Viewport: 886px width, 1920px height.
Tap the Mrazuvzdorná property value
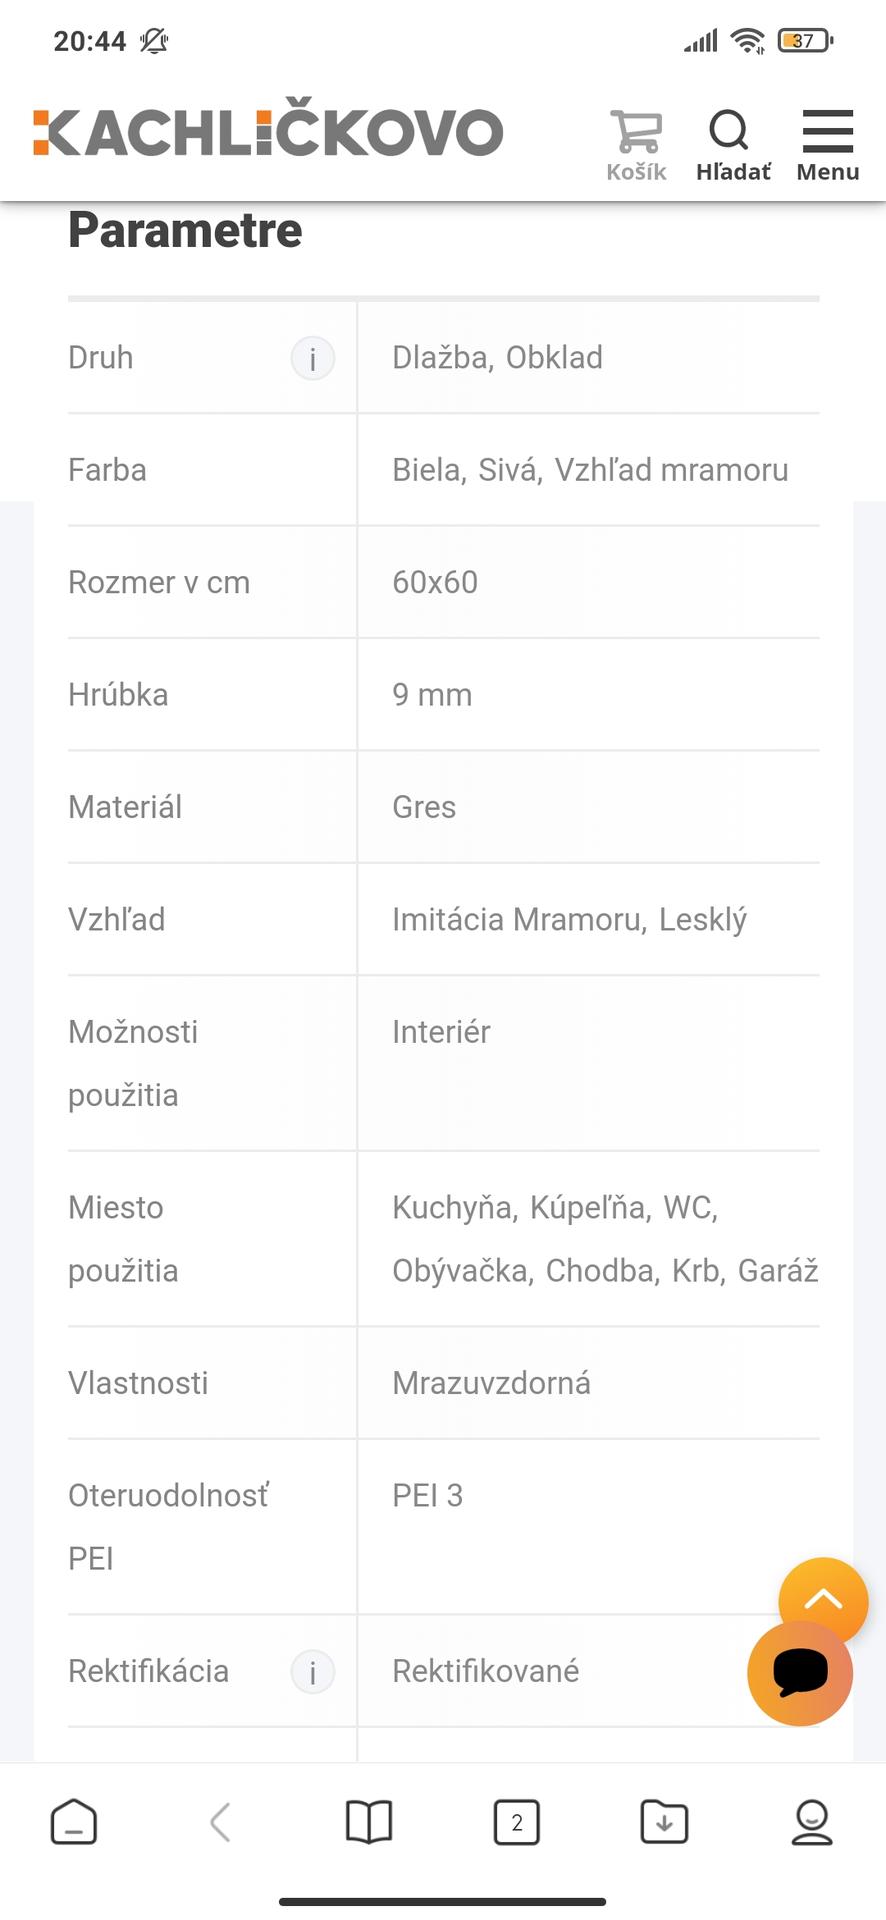491,1383
